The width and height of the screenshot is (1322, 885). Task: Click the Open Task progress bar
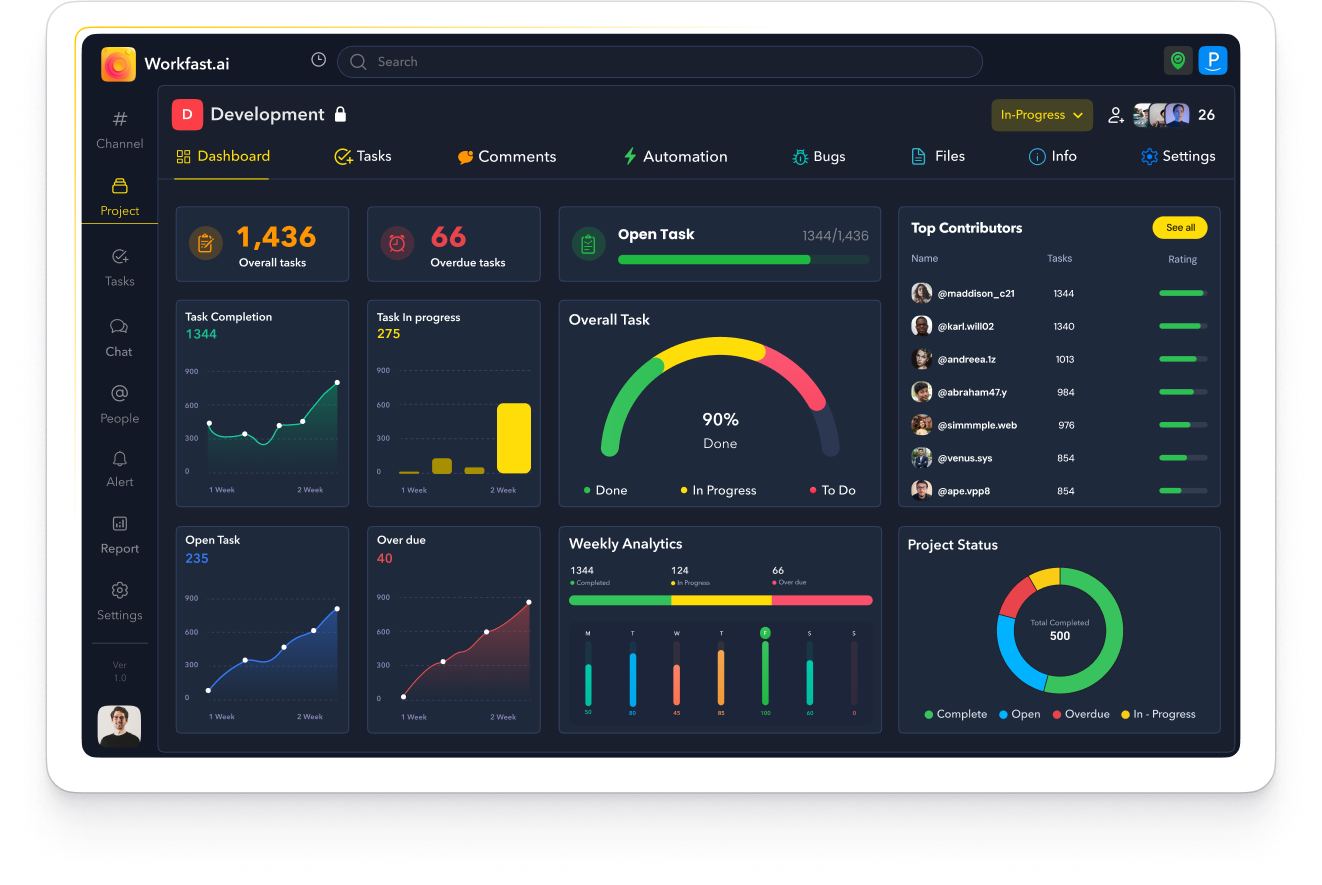click(x=743, y=259)
